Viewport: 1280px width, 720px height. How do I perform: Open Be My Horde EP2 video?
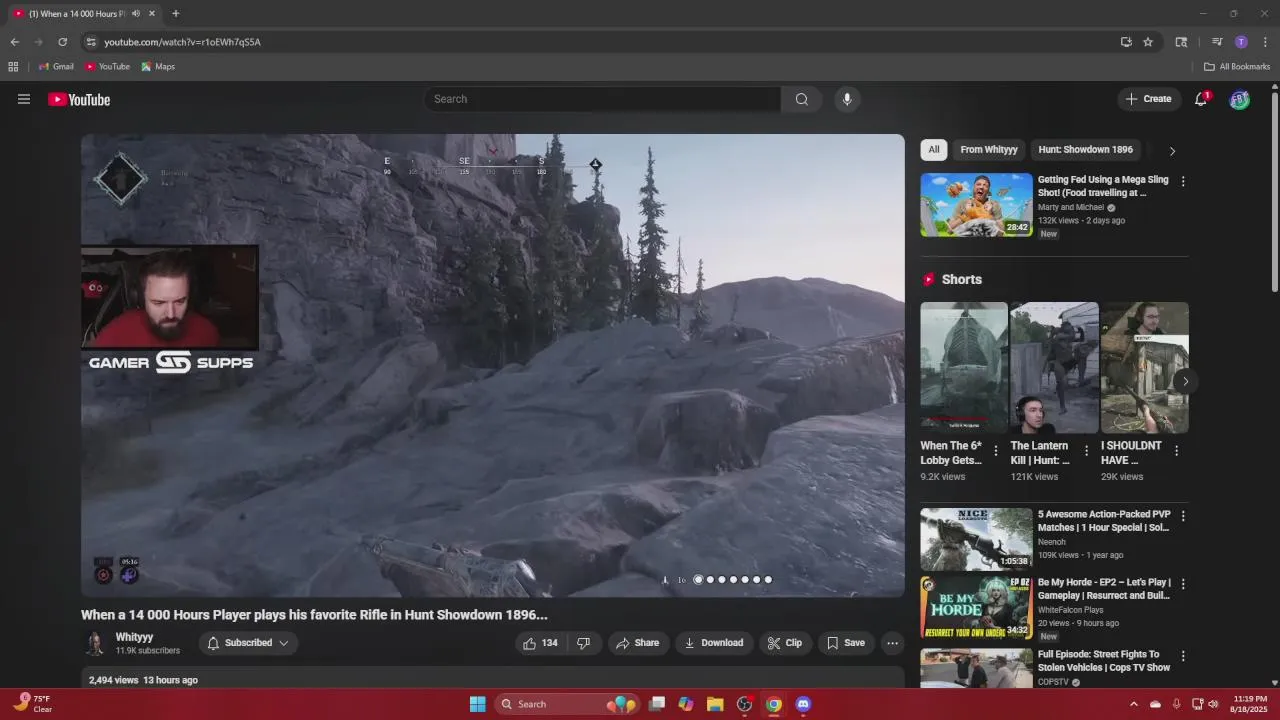976,607
